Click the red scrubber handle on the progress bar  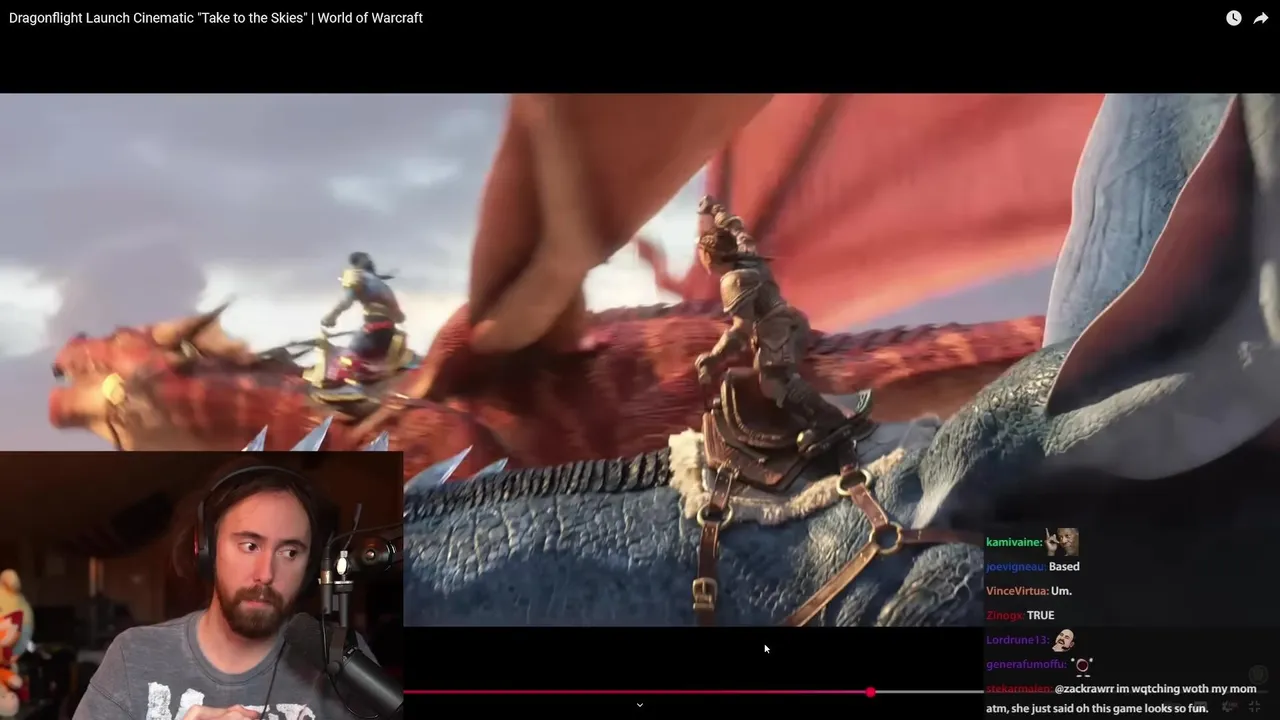point(871,692)
